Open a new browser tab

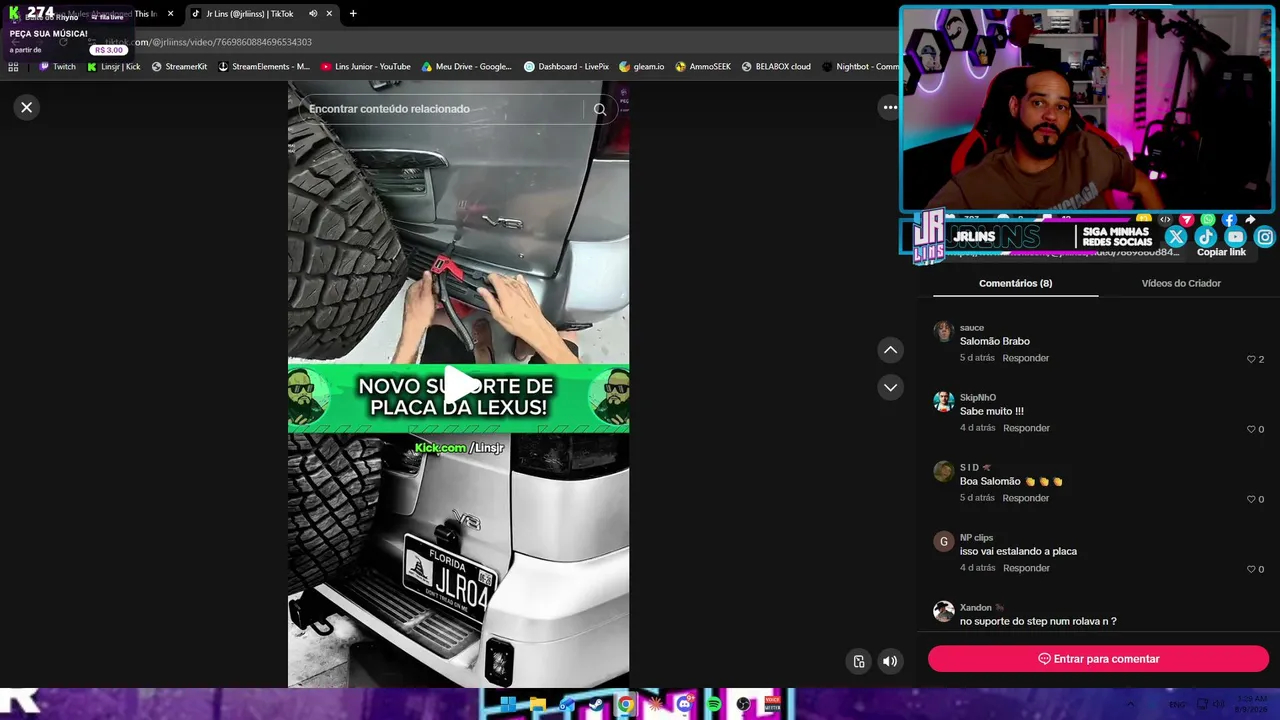pyautogui.click(x=353, y=14)
